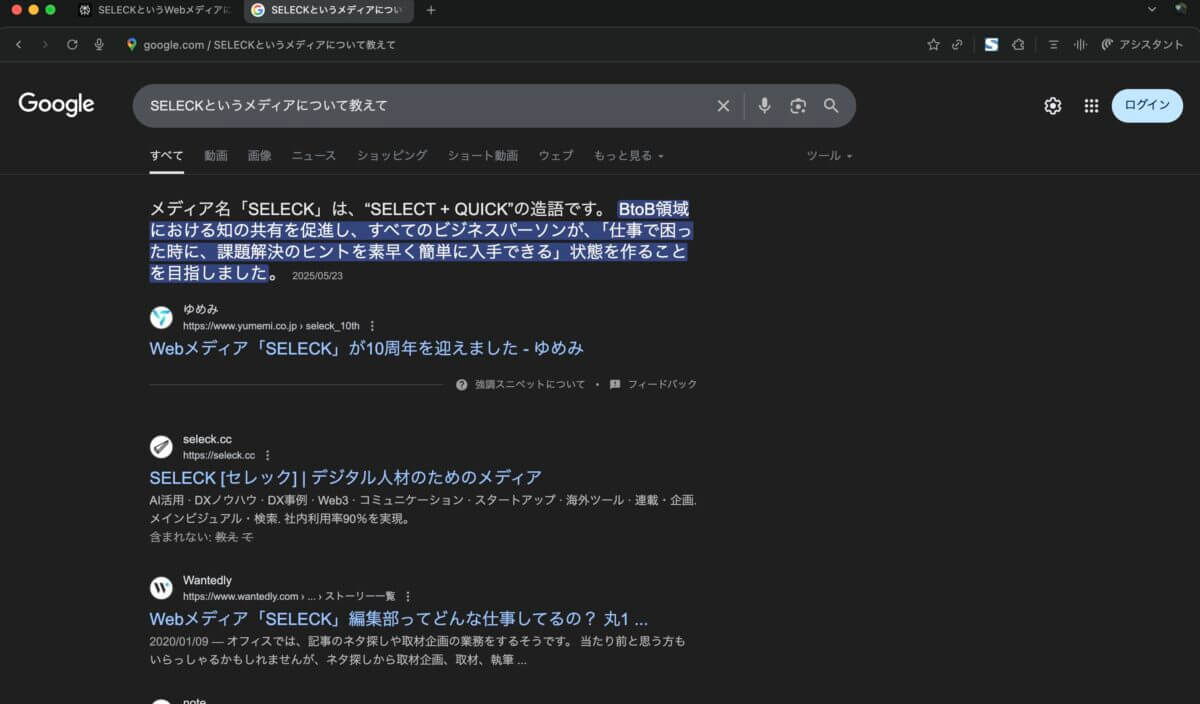
Task: Reload the page with refresh icon
Action: 72,45
